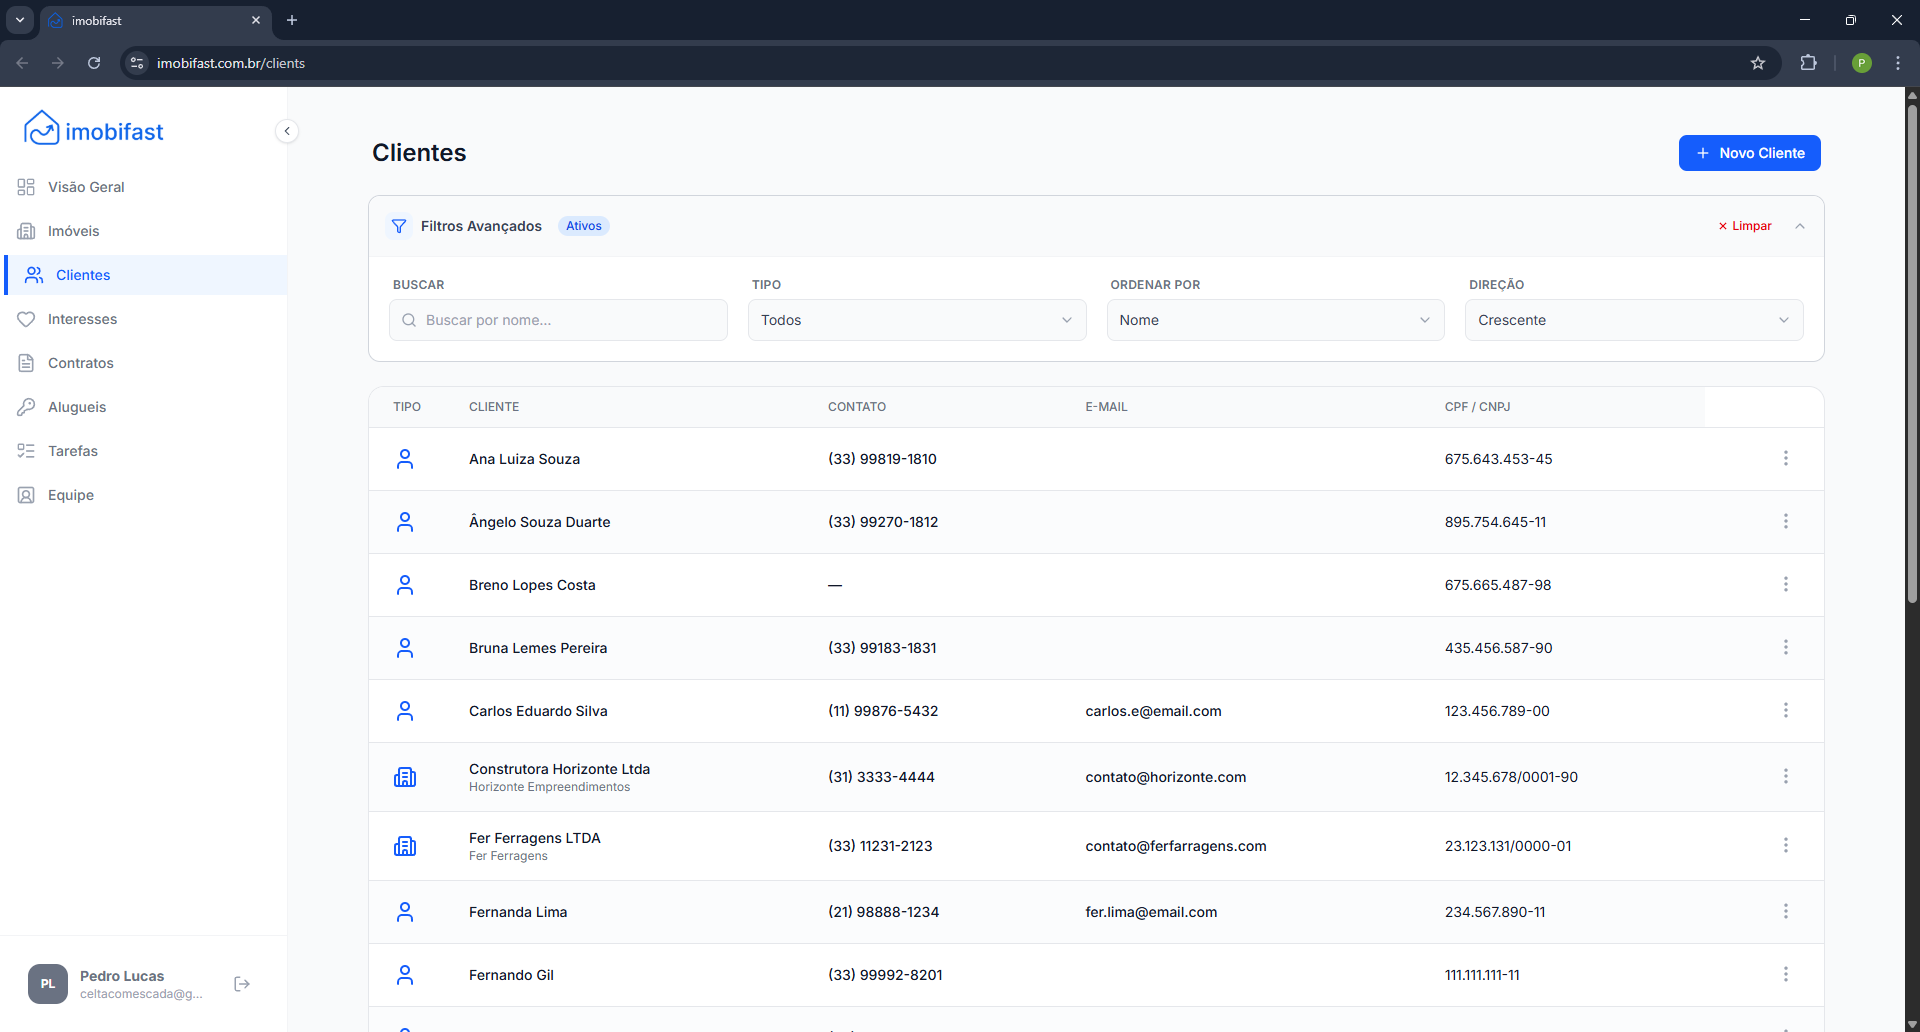Click the filter funnel icon

click(399, 226)
